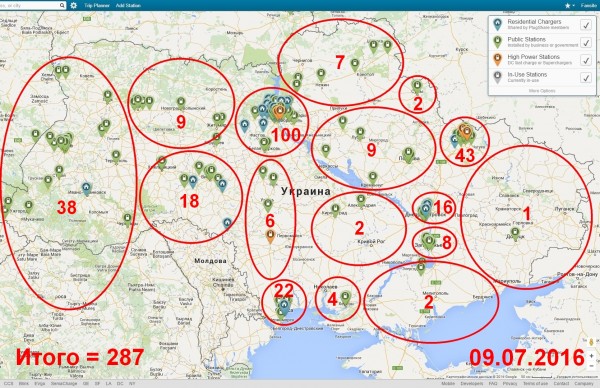This screenshot has height=388, width=600.
Task: Open the Contact footer link
Action: coord(561,383)
